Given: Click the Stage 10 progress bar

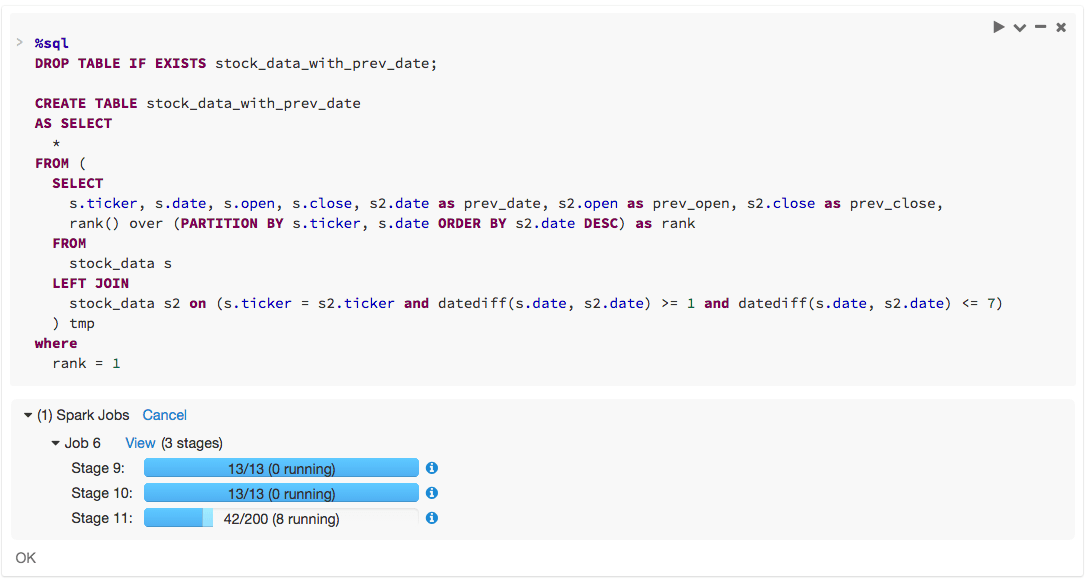Looking at the screenshot, I should 281,493.
